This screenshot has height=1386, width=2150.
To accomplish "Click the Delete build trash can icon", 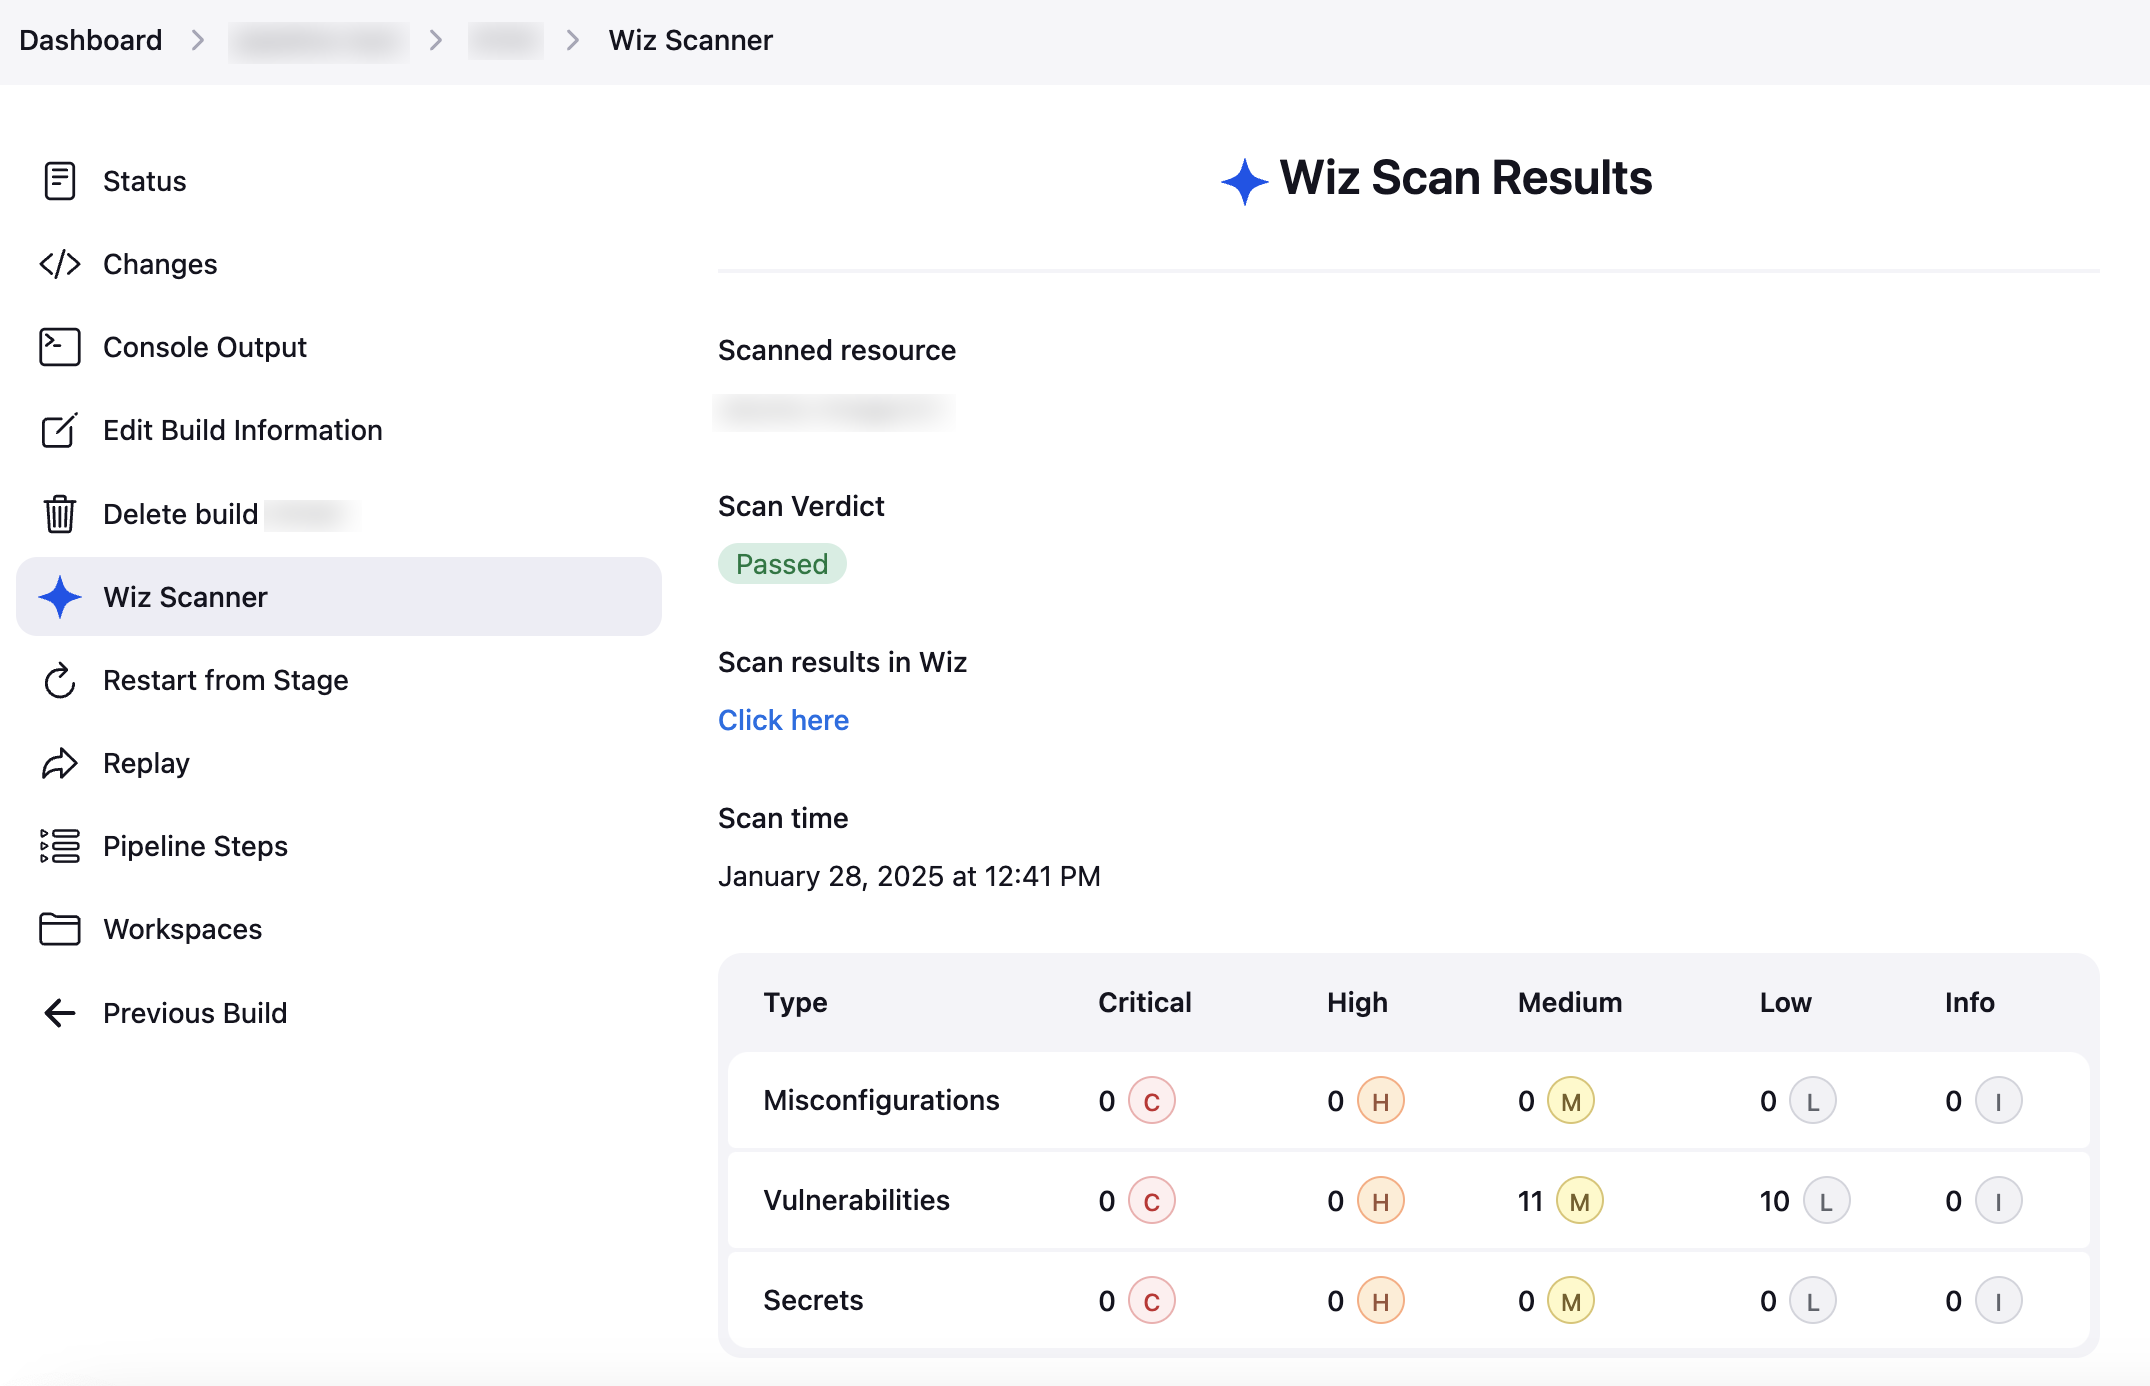I will pyautogui.click(x=60, y=514).
